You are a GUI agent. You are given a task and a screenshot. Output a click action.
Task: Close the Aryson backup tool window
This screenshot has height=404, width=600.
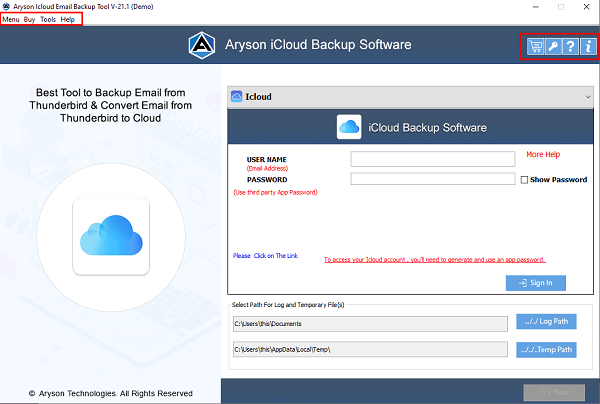pyautogui.click(x=586, y=7)
